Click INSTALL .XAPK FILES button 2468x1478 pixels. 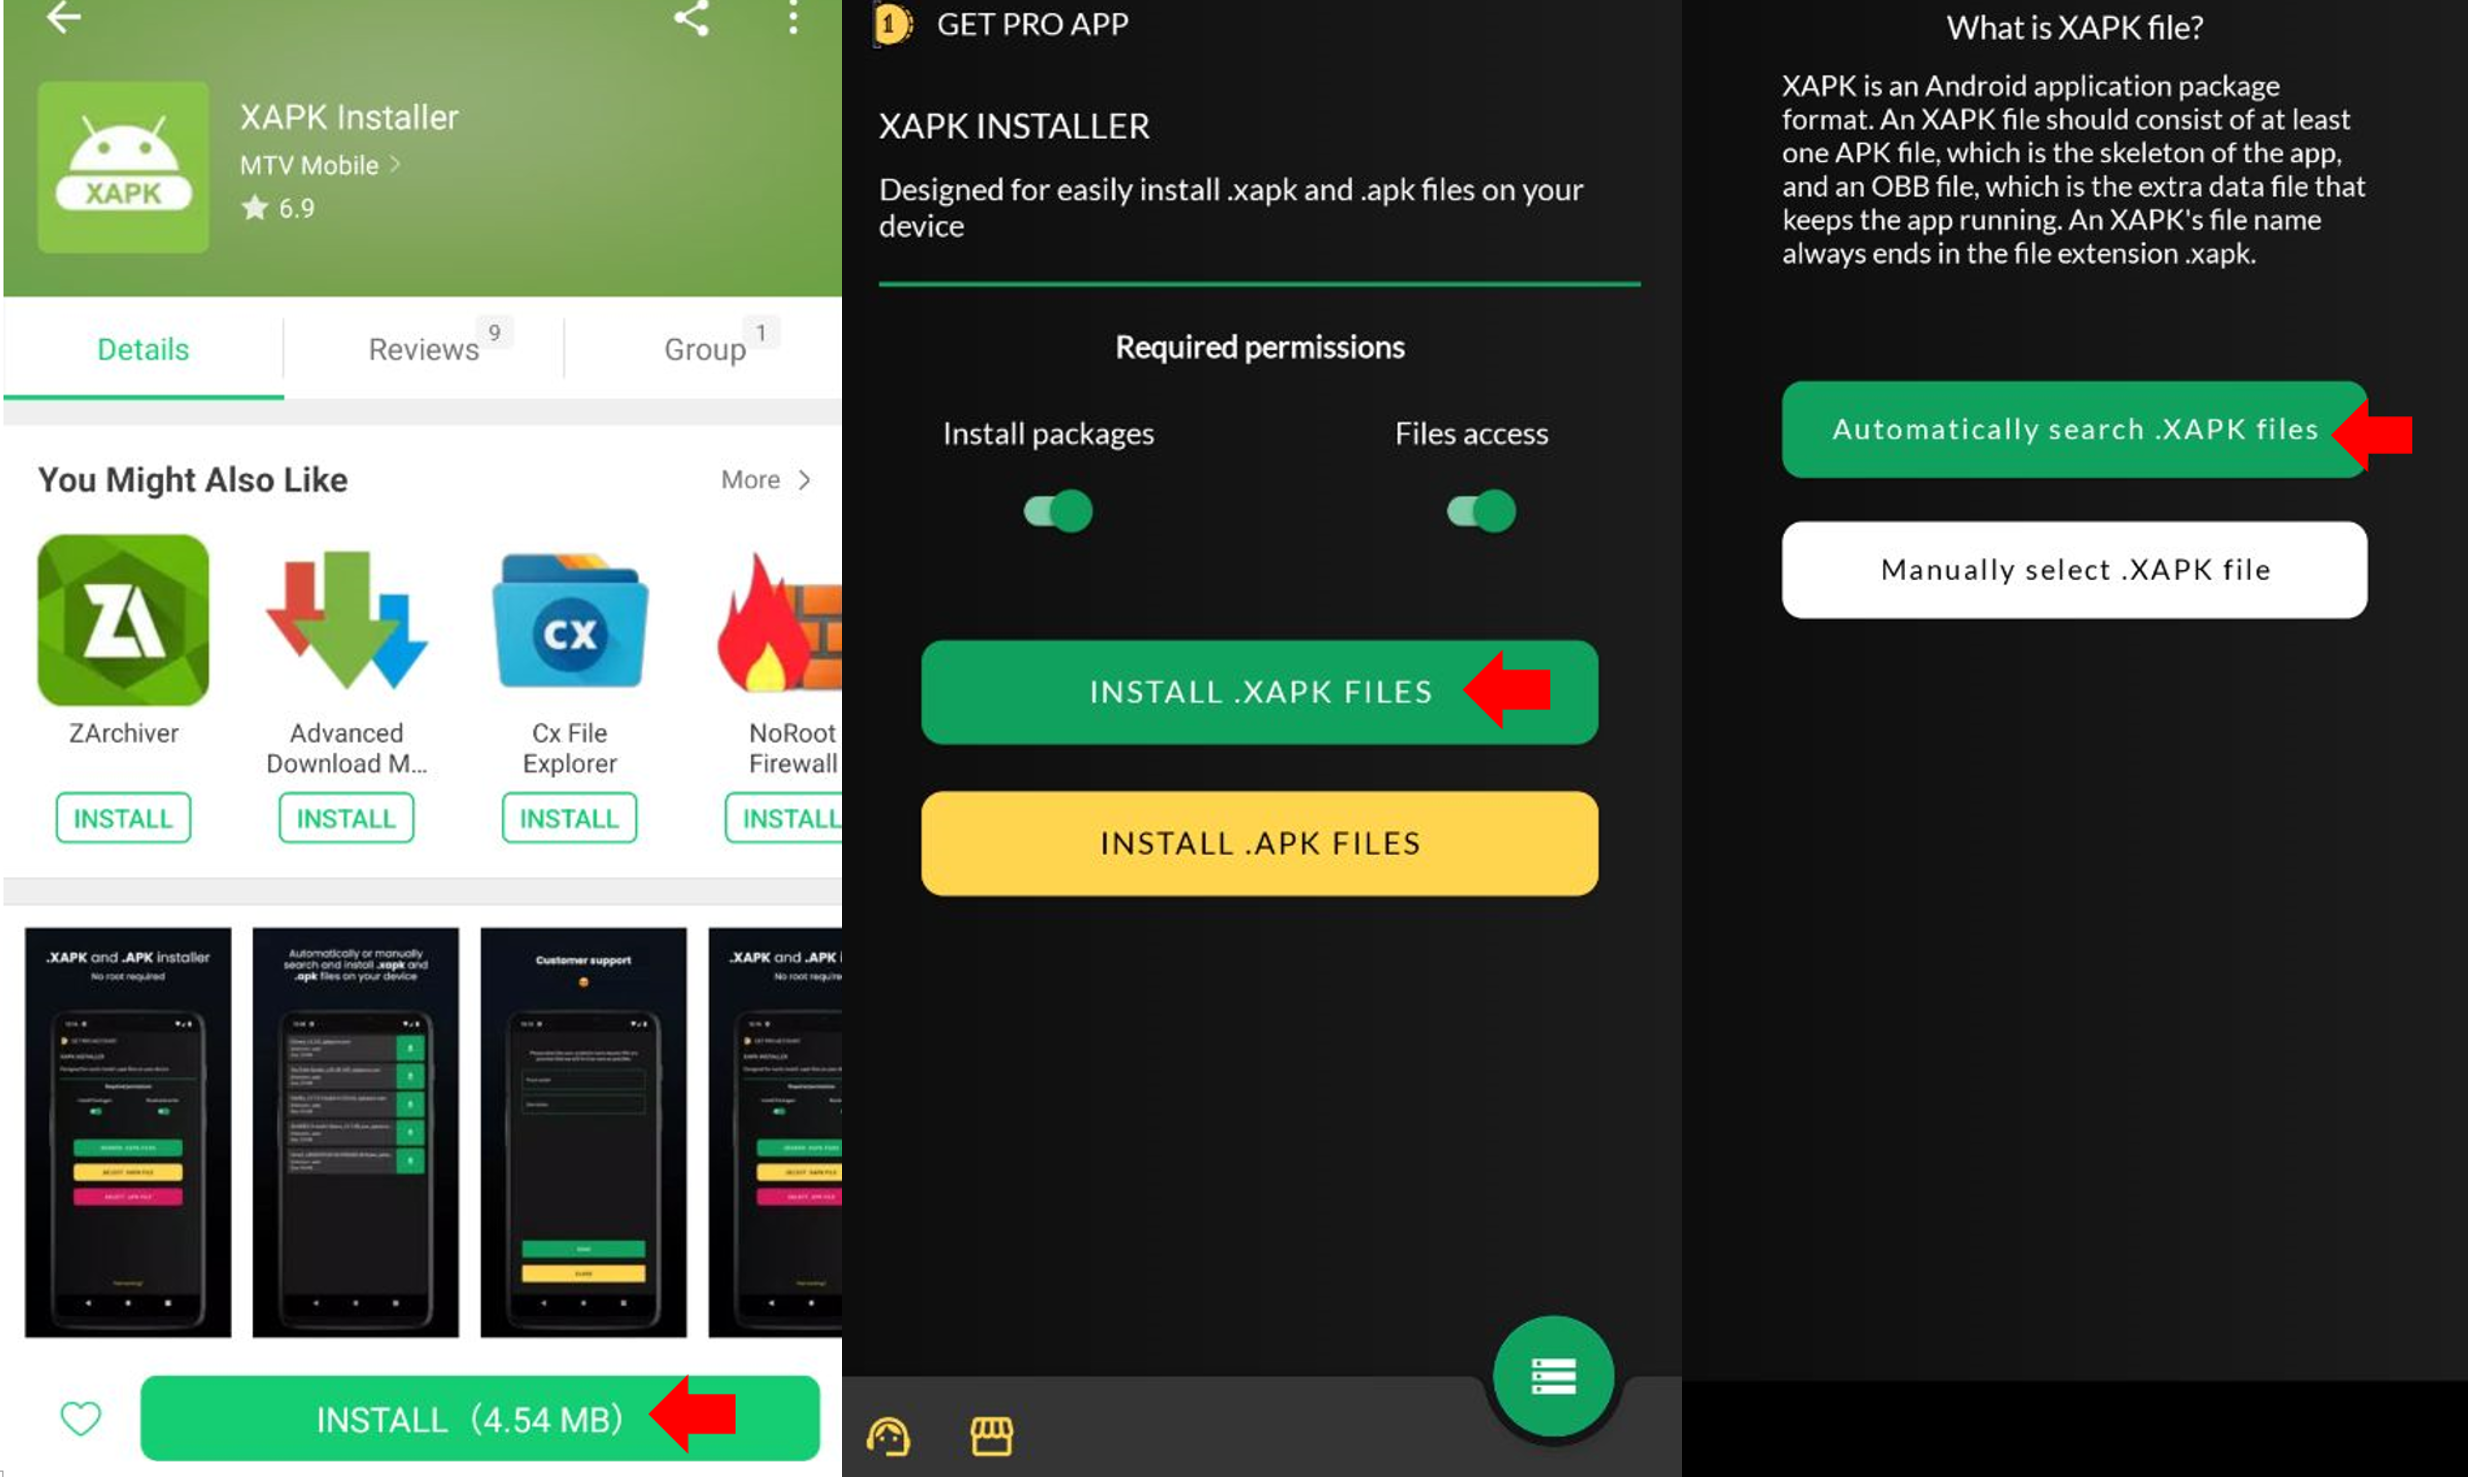[1260, 691]
